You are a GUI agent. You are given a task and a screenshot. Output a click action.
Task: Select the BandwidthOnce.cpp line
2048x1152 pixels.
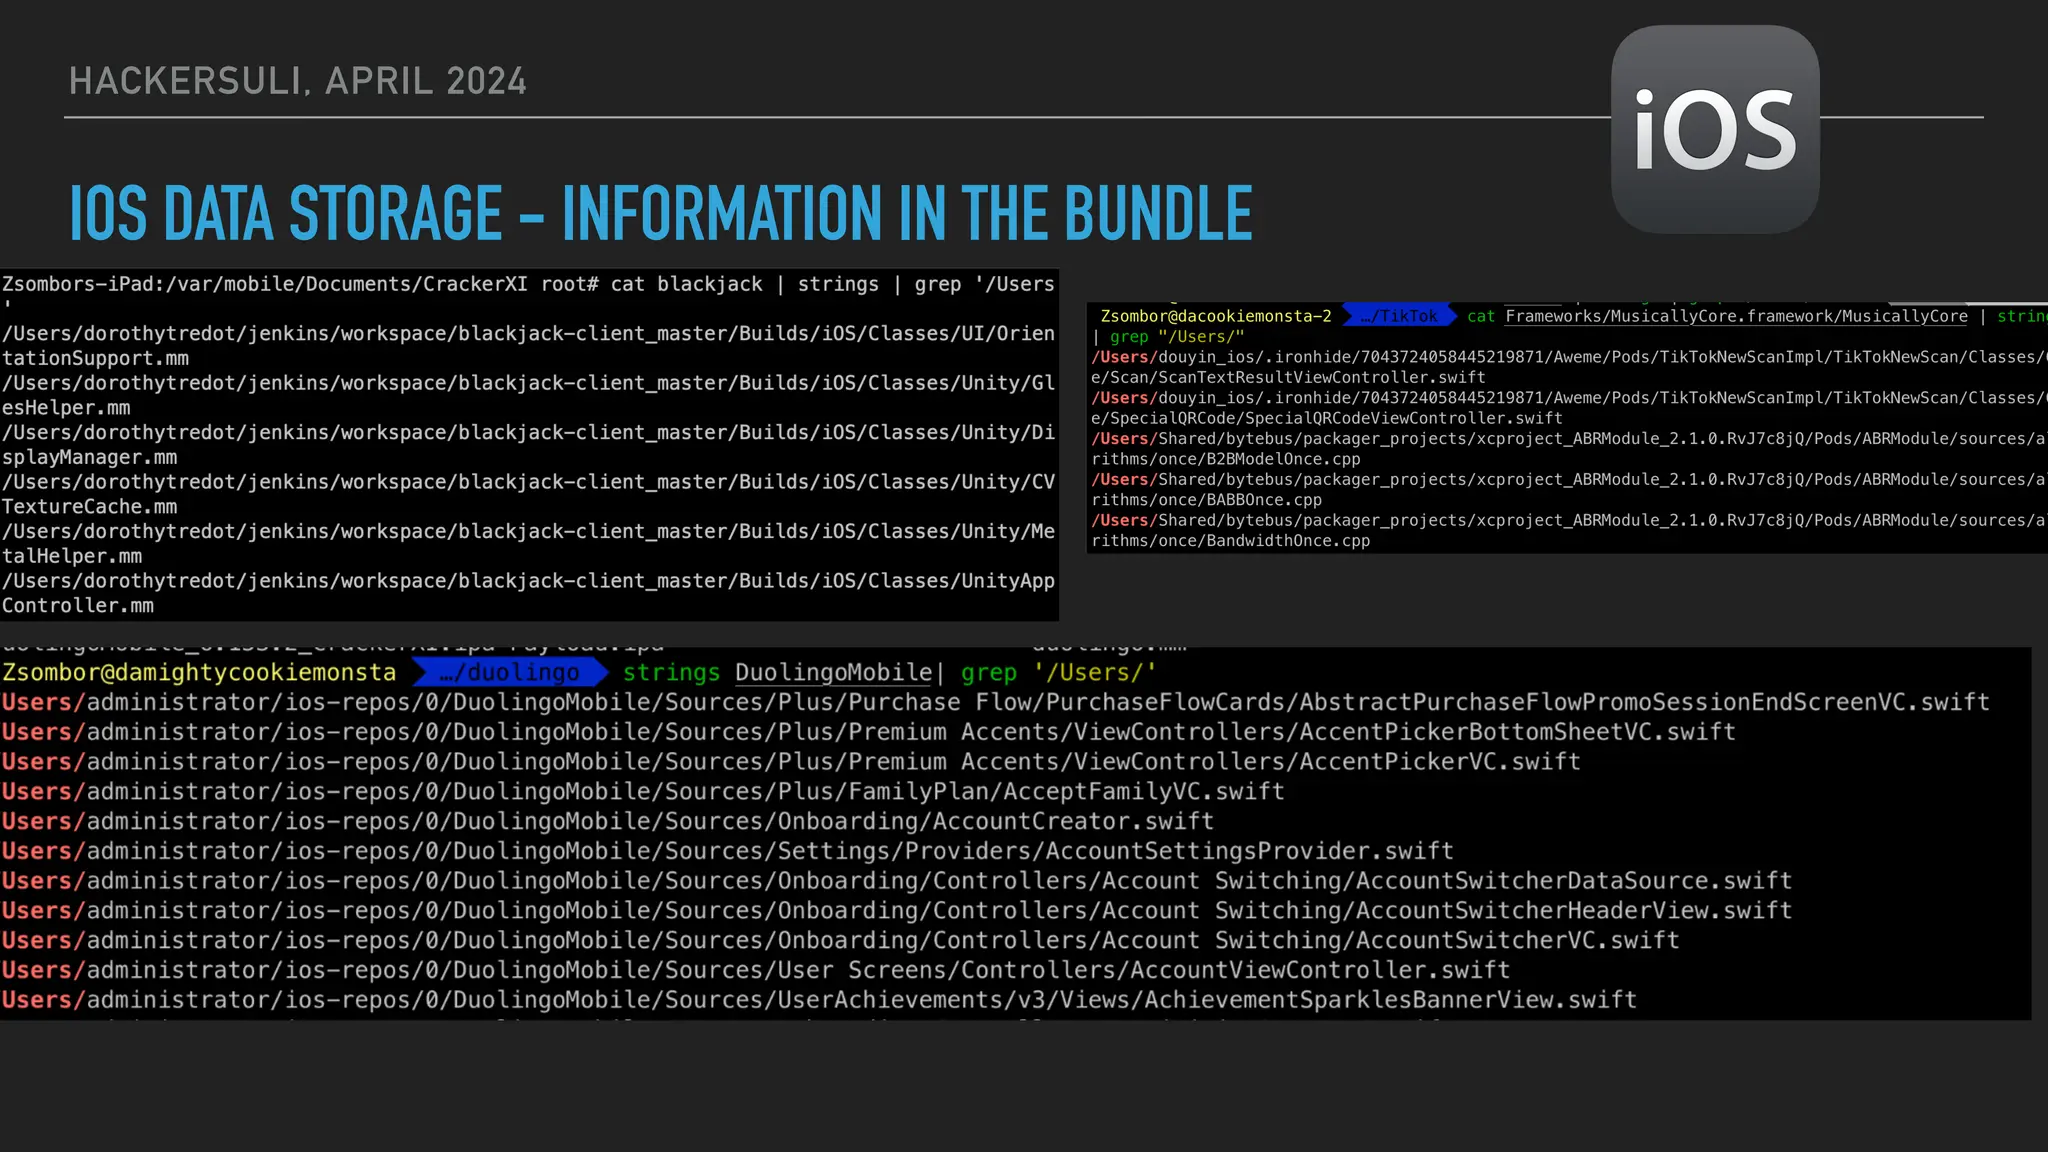coord(1569,531)
